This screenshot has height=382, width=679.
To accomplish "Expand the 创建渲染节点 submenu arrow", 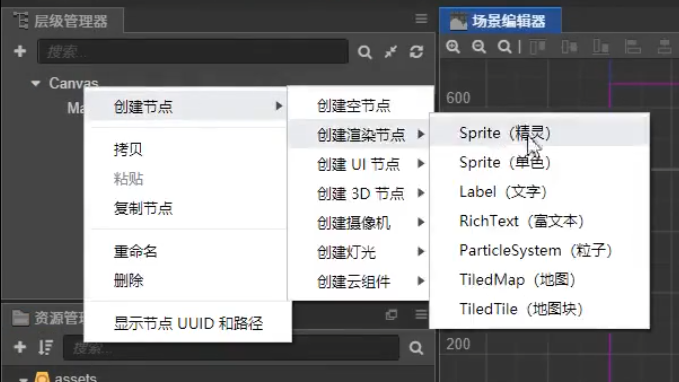I will pyautogui.click(x=421, y=134).
